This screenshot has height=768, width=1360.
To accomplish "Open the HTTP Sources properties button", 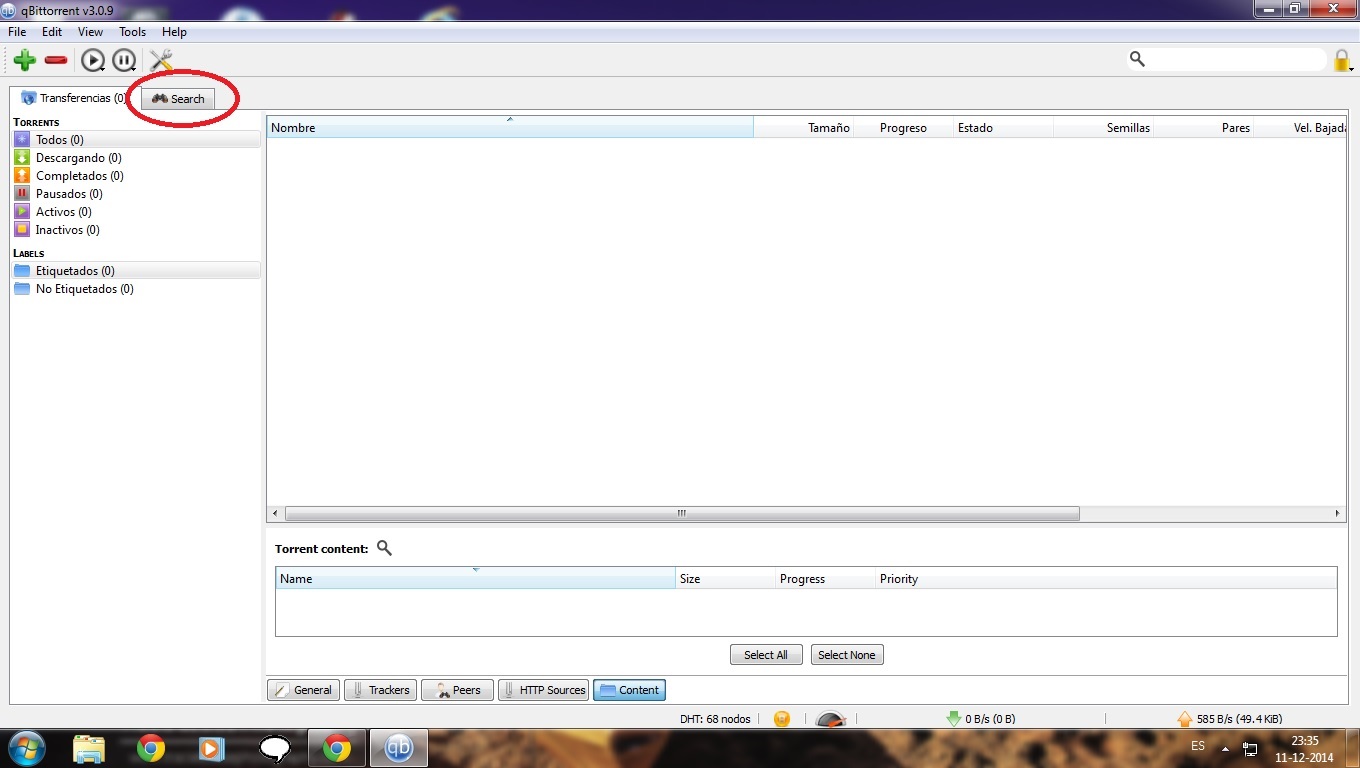I will (x=543, y=690).
